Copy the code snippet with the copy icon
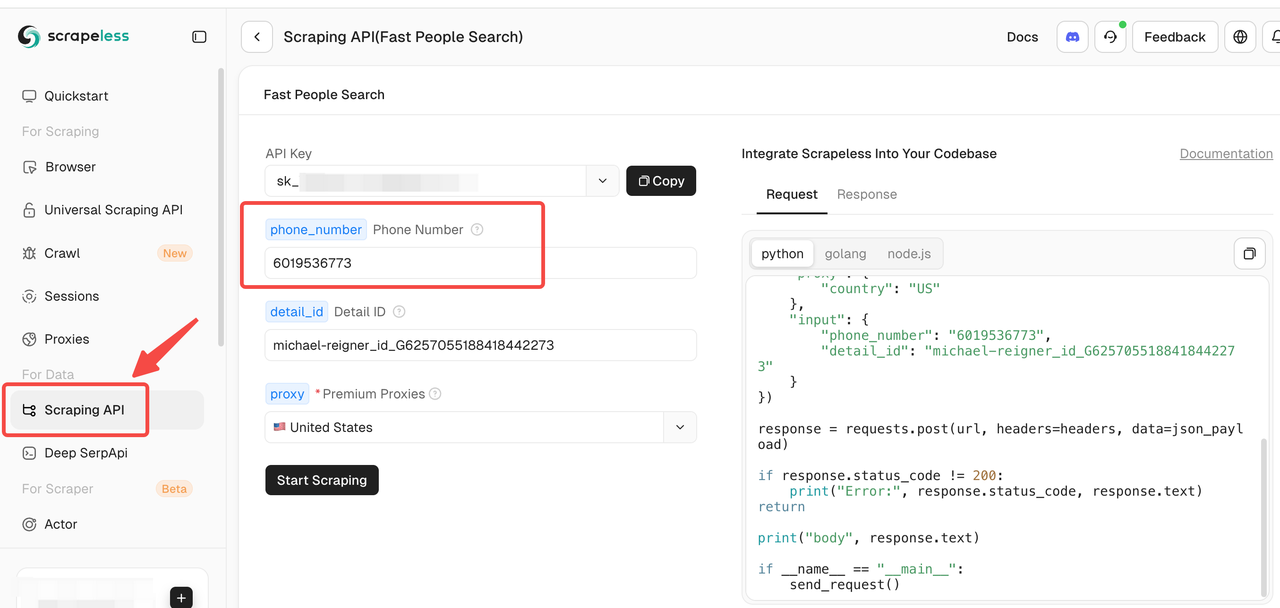The width and height of the screenshot is (1280, 608). click(x=1249, y=254)
